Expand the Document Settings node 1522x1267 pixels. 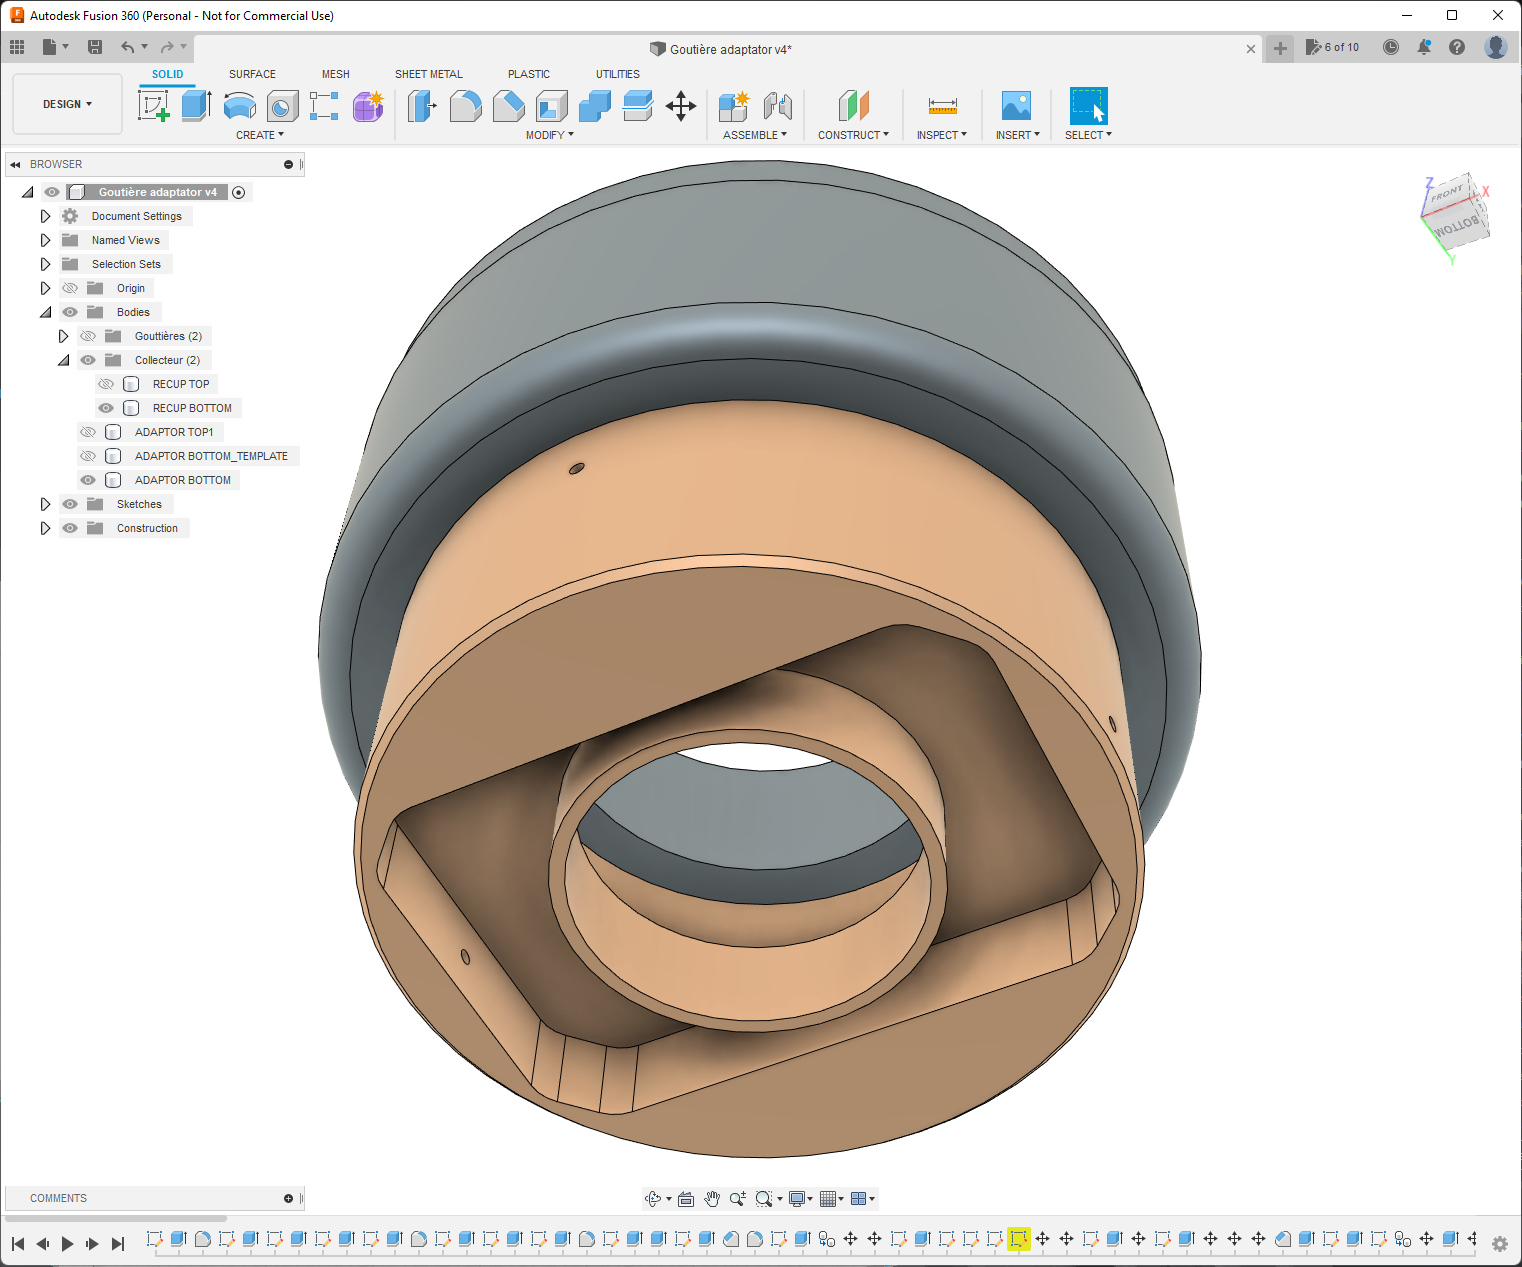click(45, 216)
